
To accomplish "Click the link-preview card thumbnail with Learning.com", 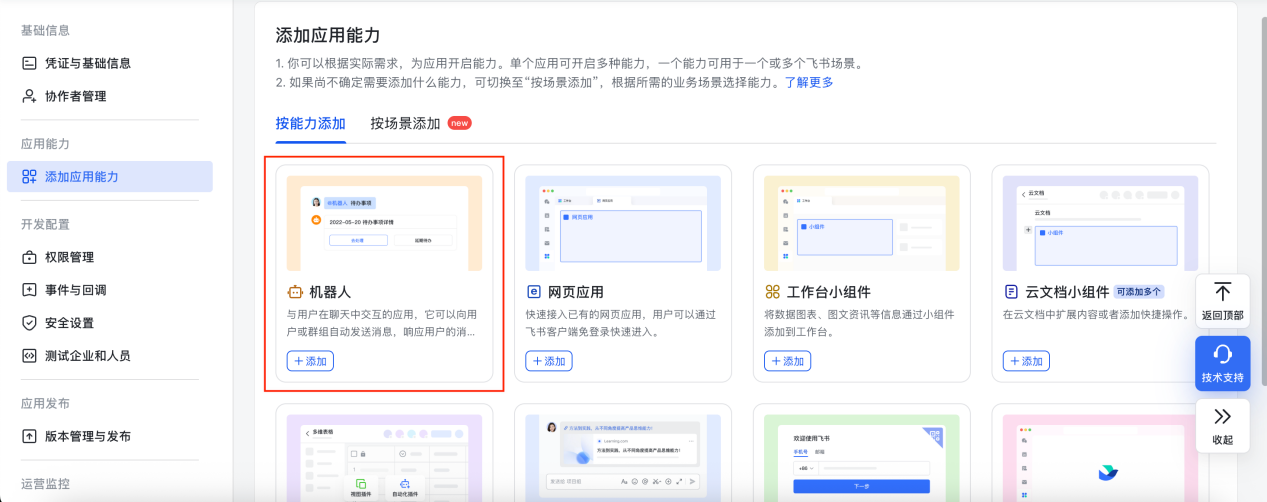I will pos(623,458).
